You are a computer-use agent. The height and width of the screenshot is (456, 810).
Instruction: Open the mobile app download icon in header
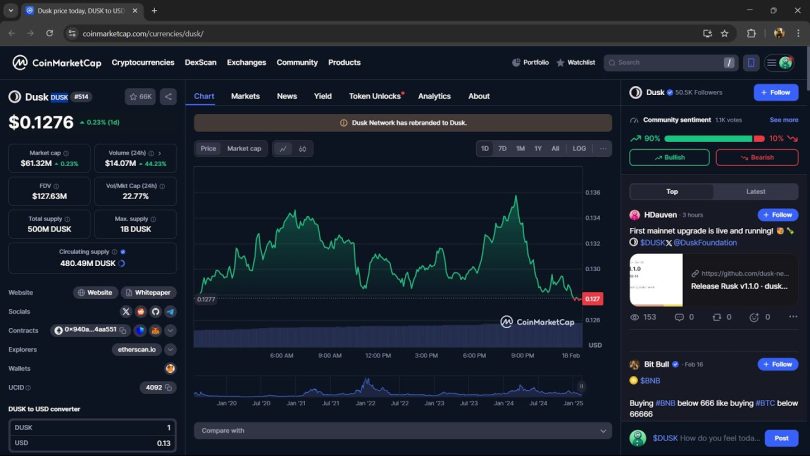[x=751, y=62]
